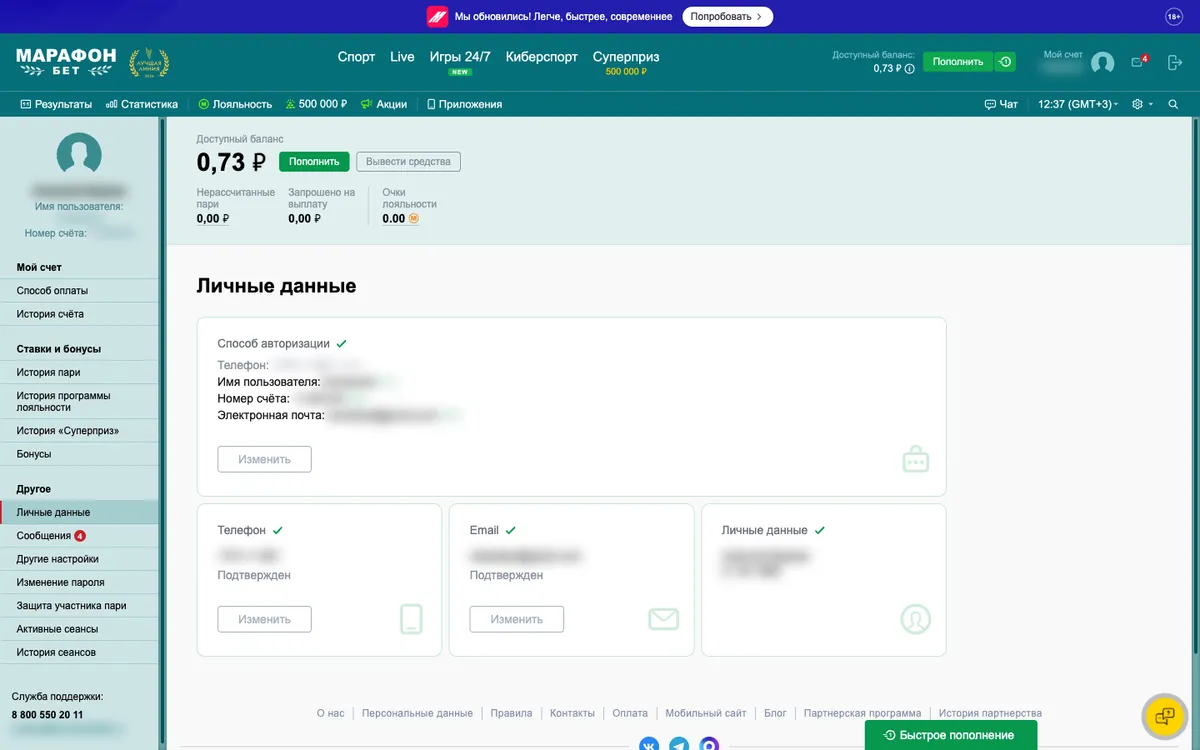
Task: Click the red logo in top banner
Action: tap(437, 16)
